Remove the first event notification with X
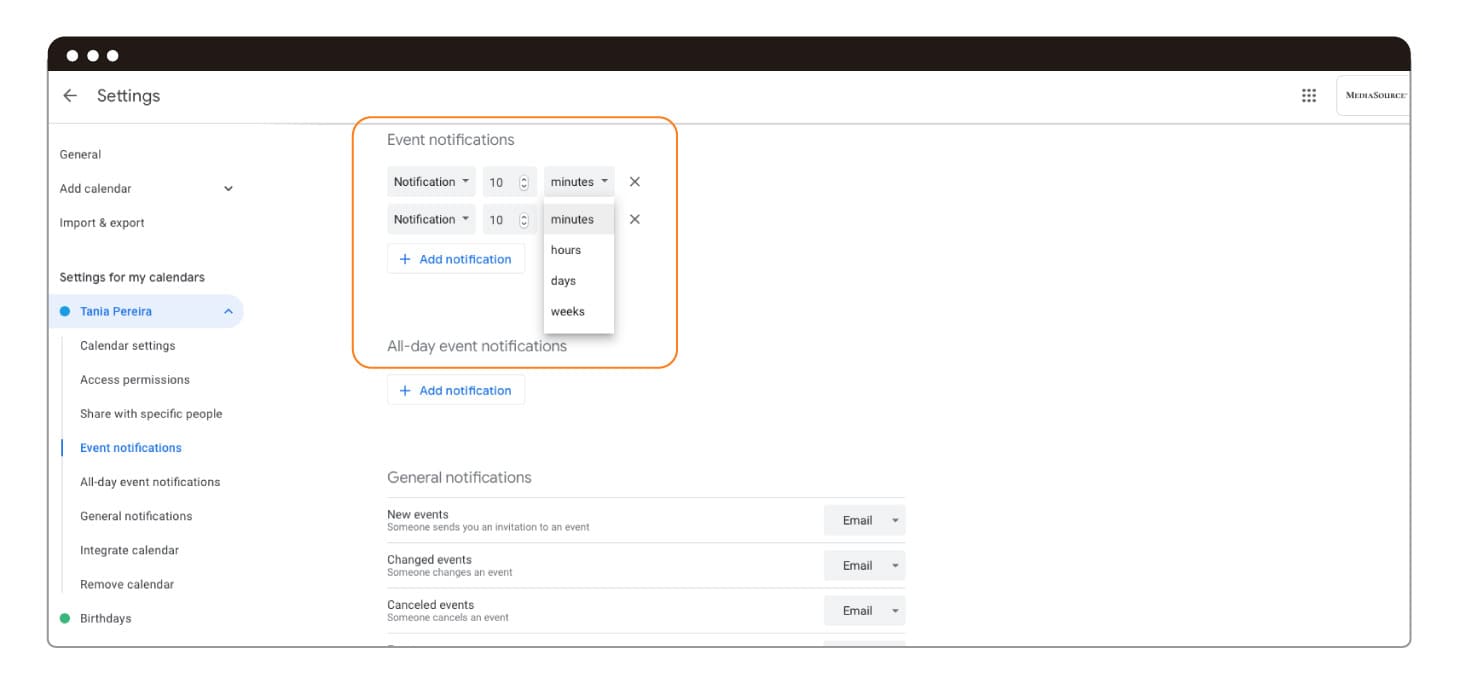The image size is (1458, 675). (x=634, y=182)
